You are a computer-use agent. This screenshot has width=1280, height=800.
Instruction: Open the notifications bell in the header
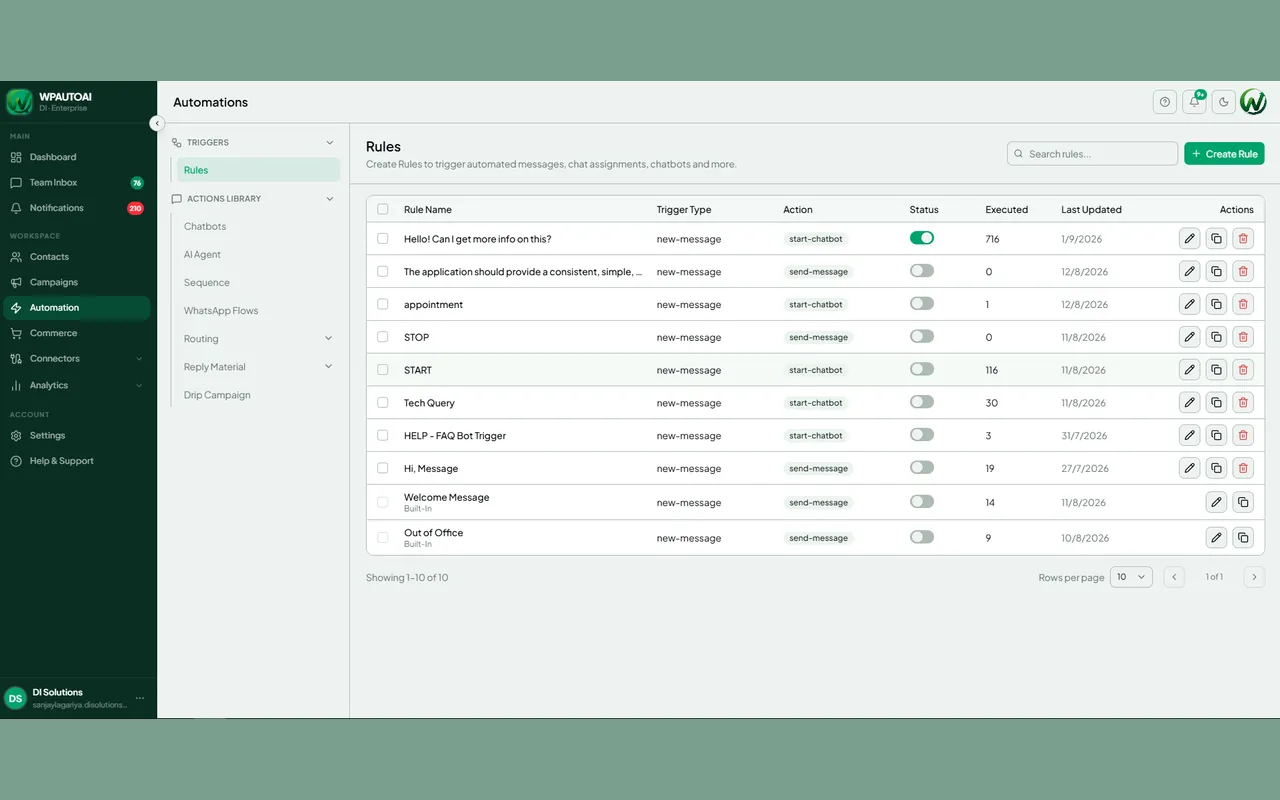pyautogui.click(x=1194, y=102)
